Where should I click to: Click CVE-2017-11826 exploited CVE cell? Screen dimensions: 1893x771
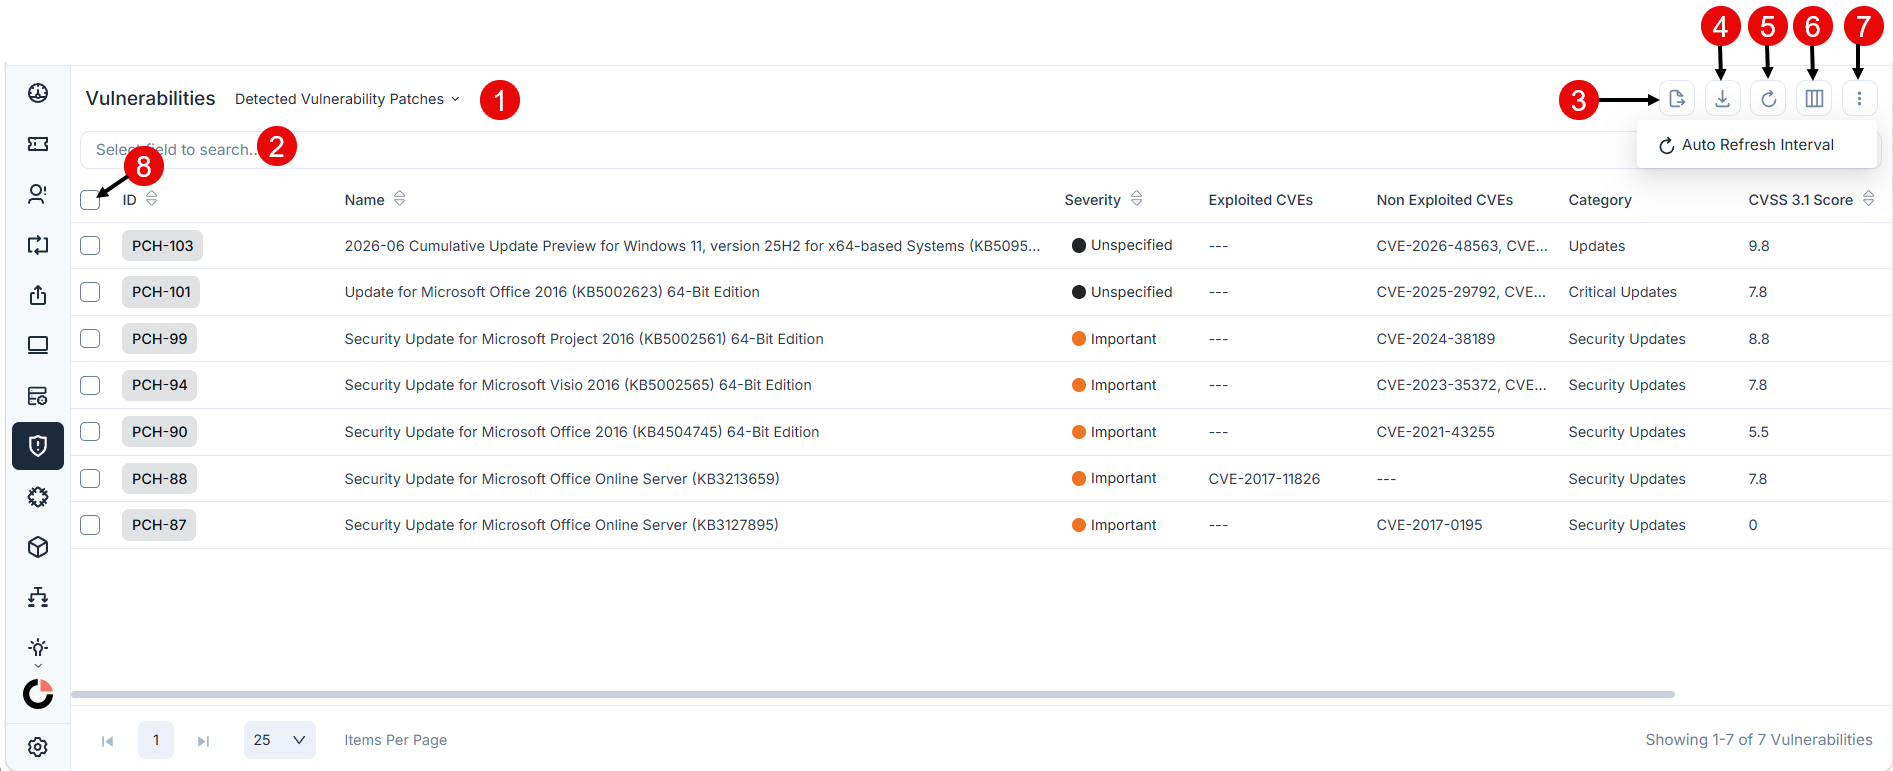point(1264,479)
